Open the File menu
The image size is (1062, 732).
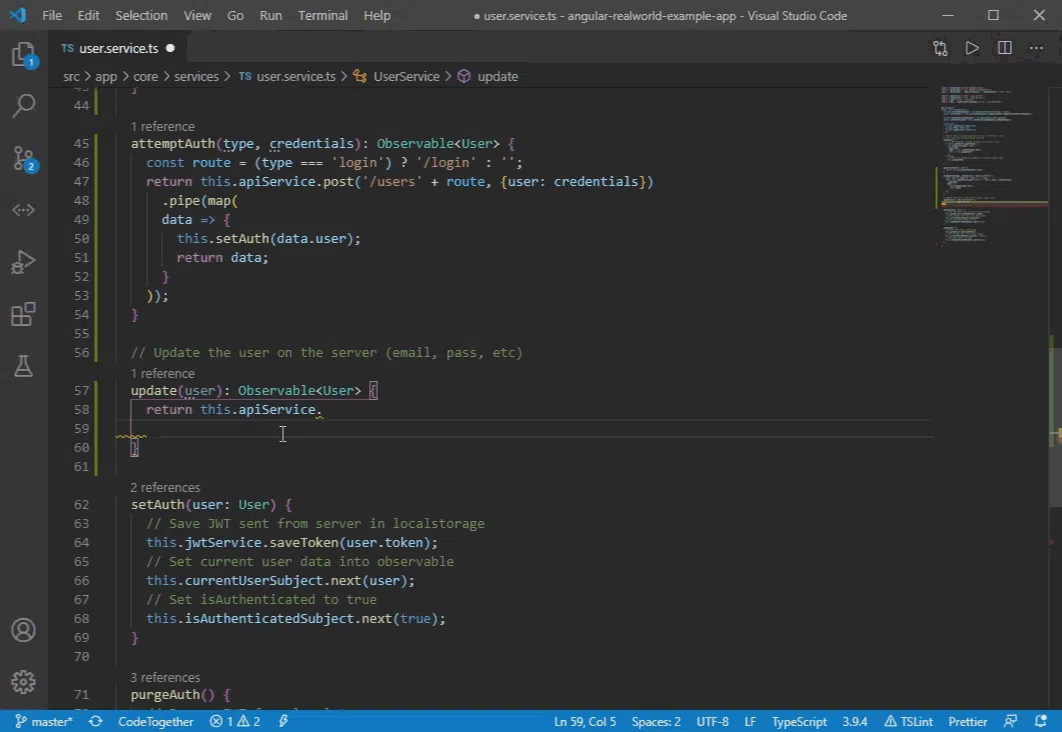click(x=52, y=15)
